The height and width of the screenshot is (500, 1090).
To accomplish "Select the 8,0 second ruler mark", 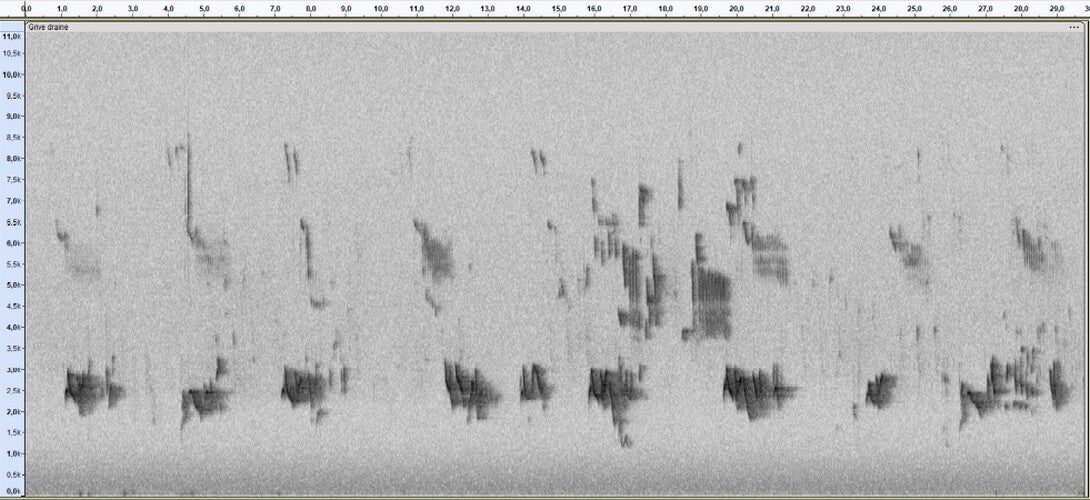I will click(x=311, y=9).
